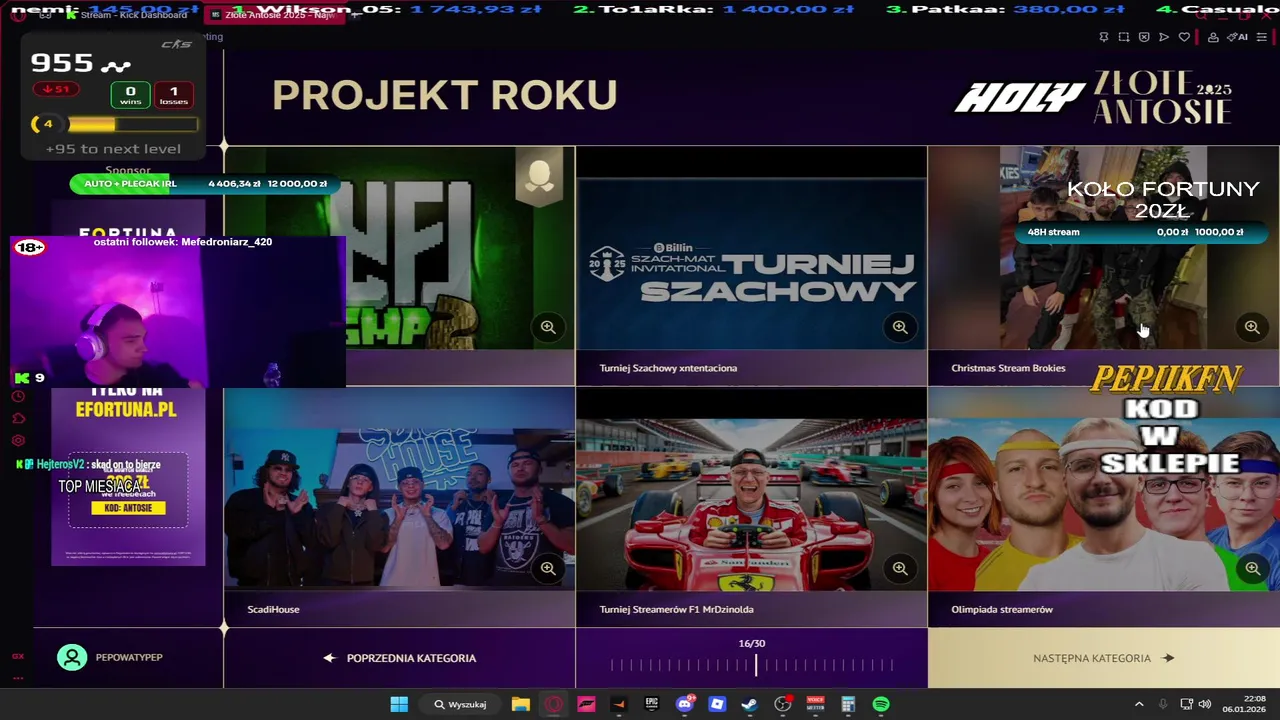Zoom into the Turniej Szachowy xntentaciona image

tap(900, 327)
